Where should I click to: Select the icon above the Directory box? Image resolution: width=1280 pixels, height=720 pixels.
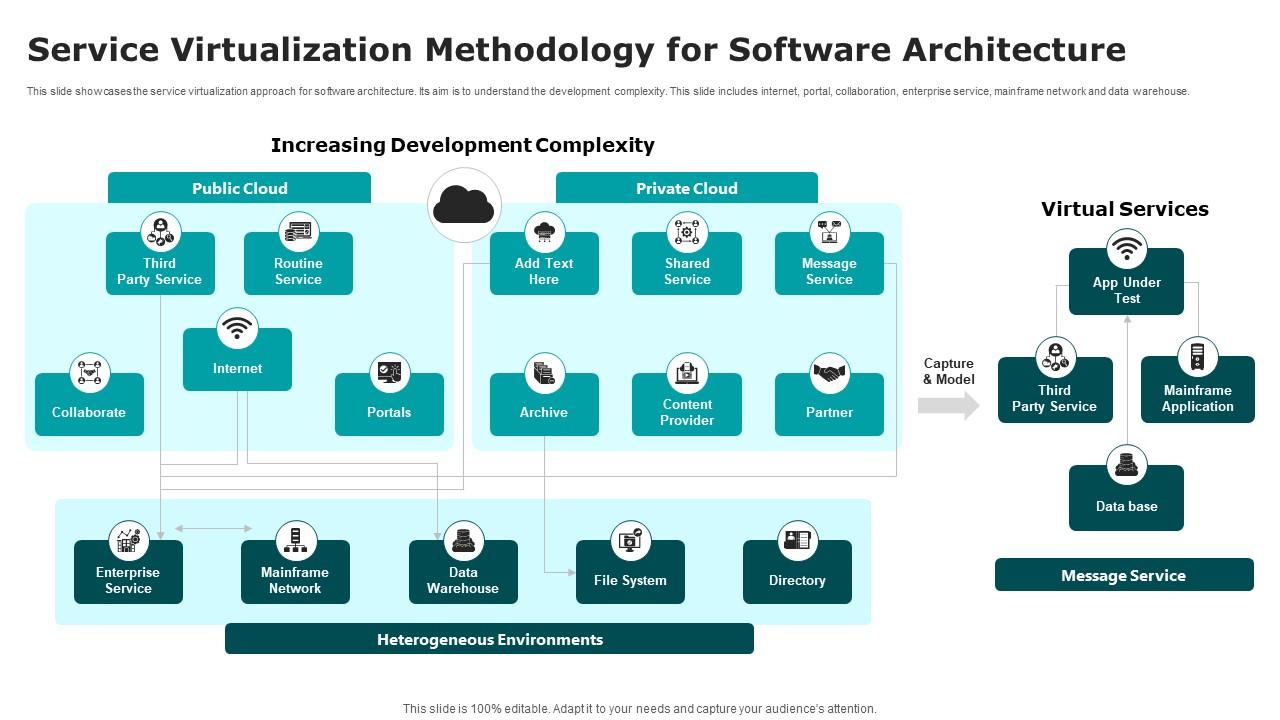click(797, 541)
